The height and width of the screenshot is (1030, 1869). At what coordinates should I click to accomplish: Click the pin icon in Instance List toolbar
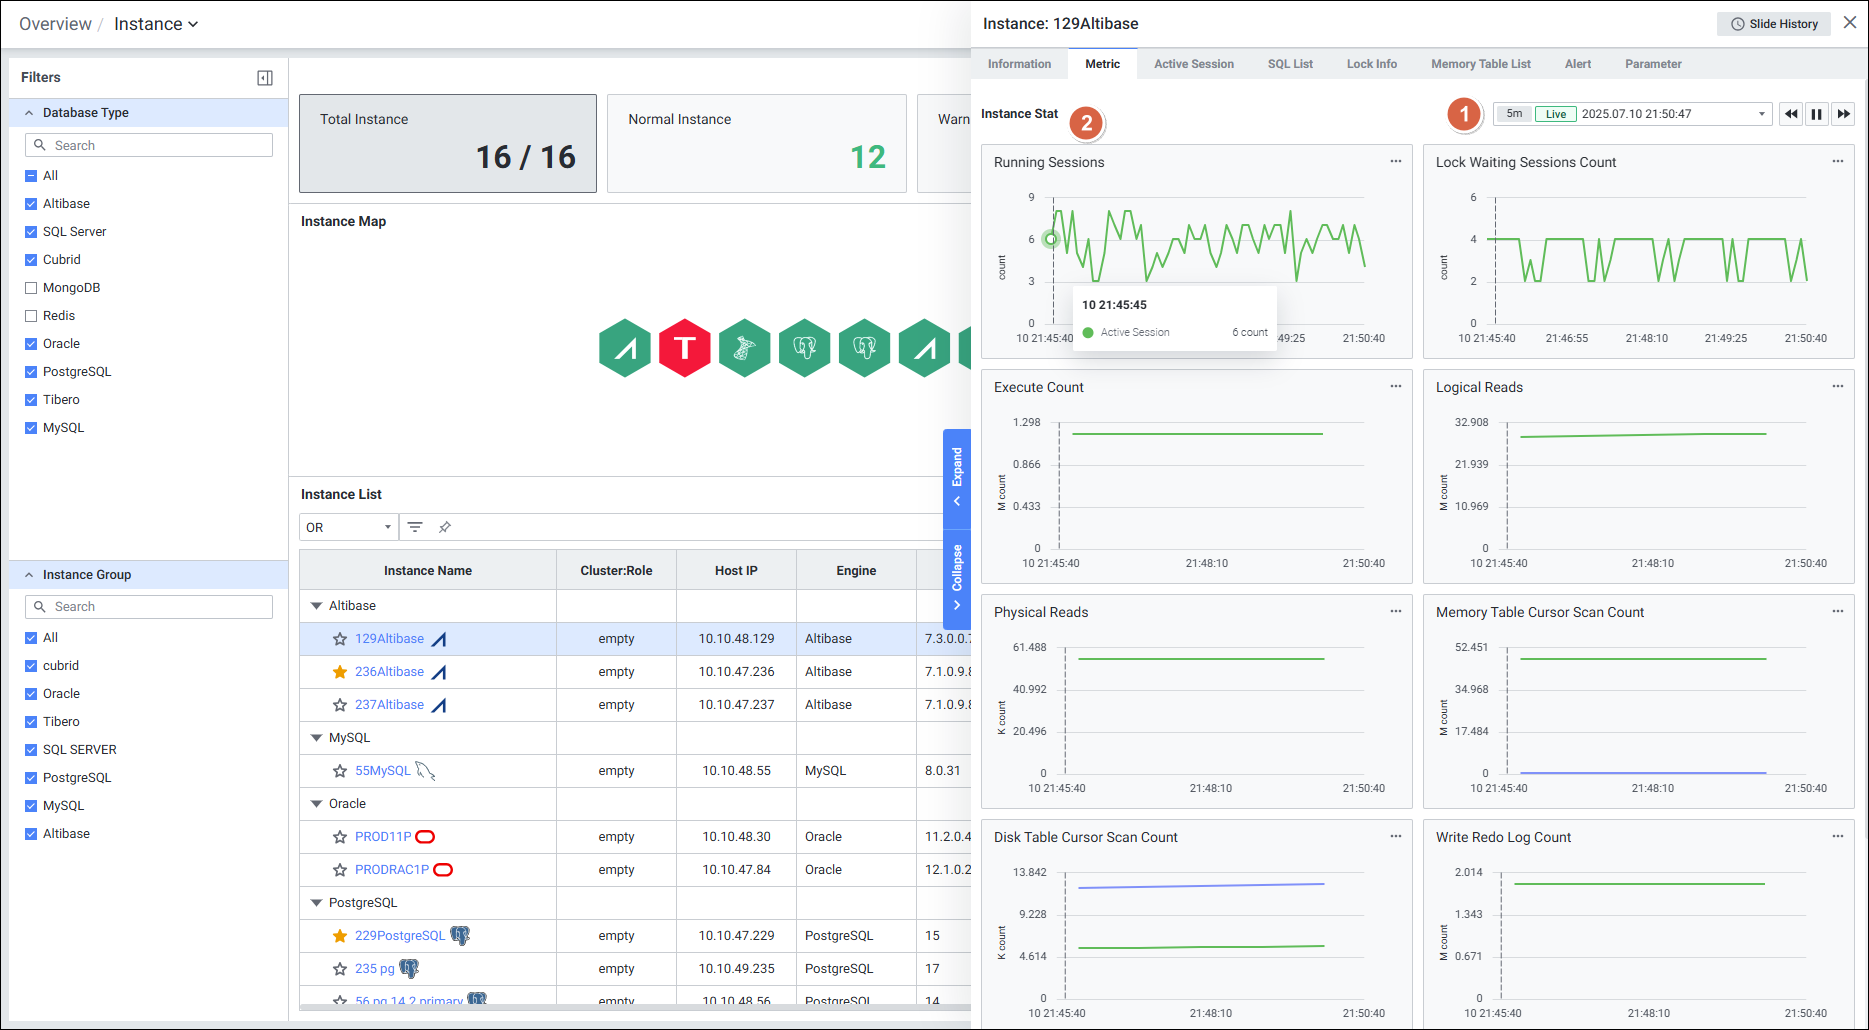point(445,527)
